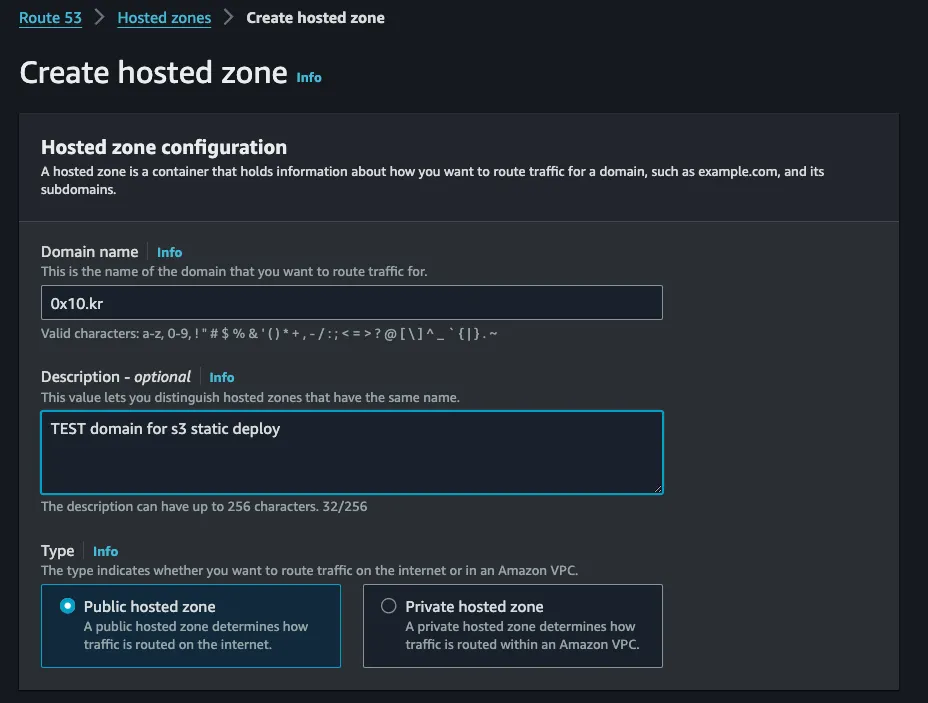The width and height of the screenshot is (928, 703).
Task: Go to Hosted zones breadcrumb link
Action: pyautogui.click(x=164, y=18)
